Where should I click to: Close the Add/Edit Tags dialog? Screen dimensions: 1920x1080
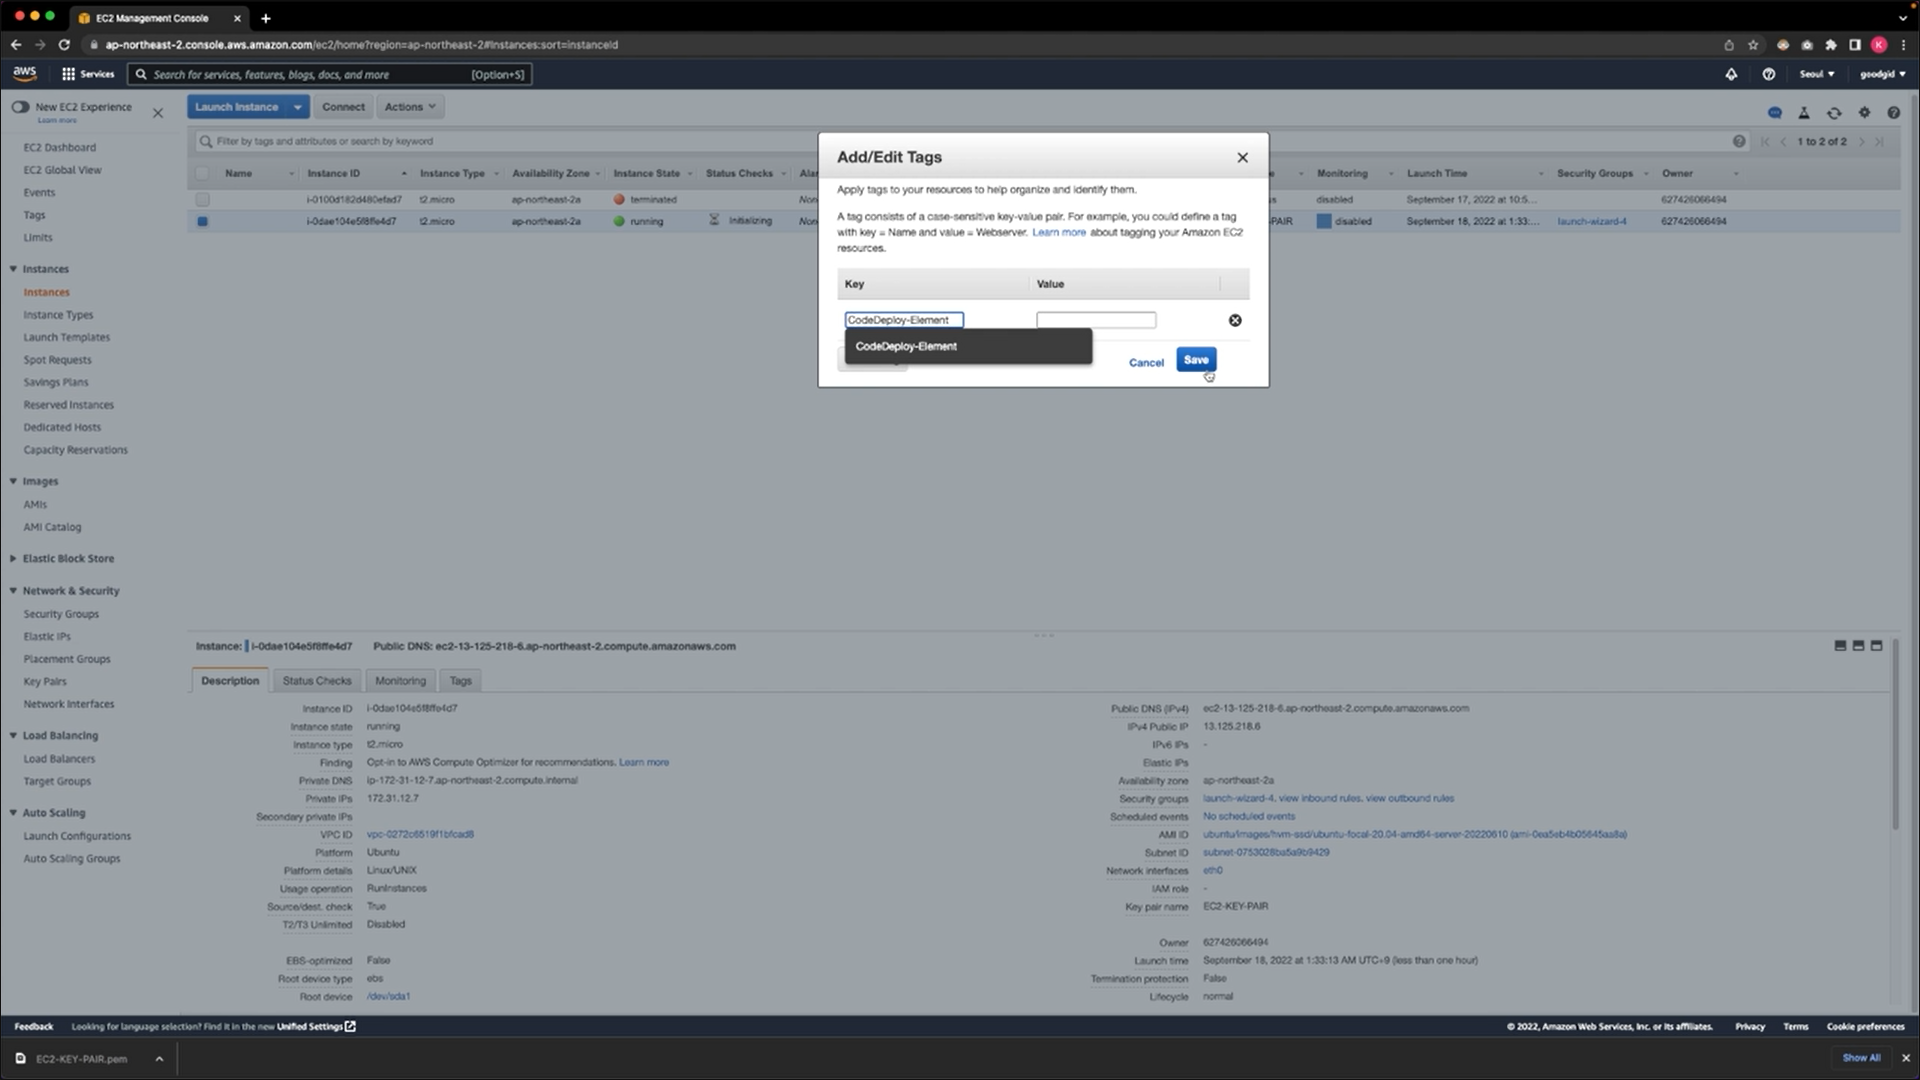pyautogui.click(x=1242, y=158)
